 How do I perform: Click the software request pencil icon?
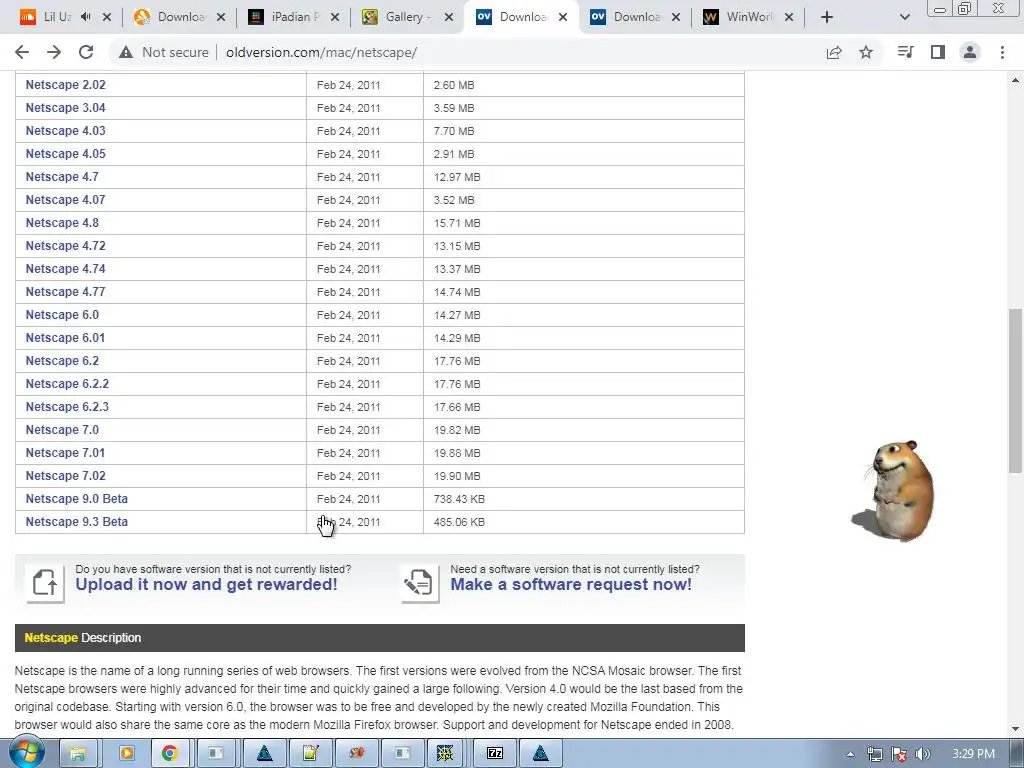pos(419,583)
